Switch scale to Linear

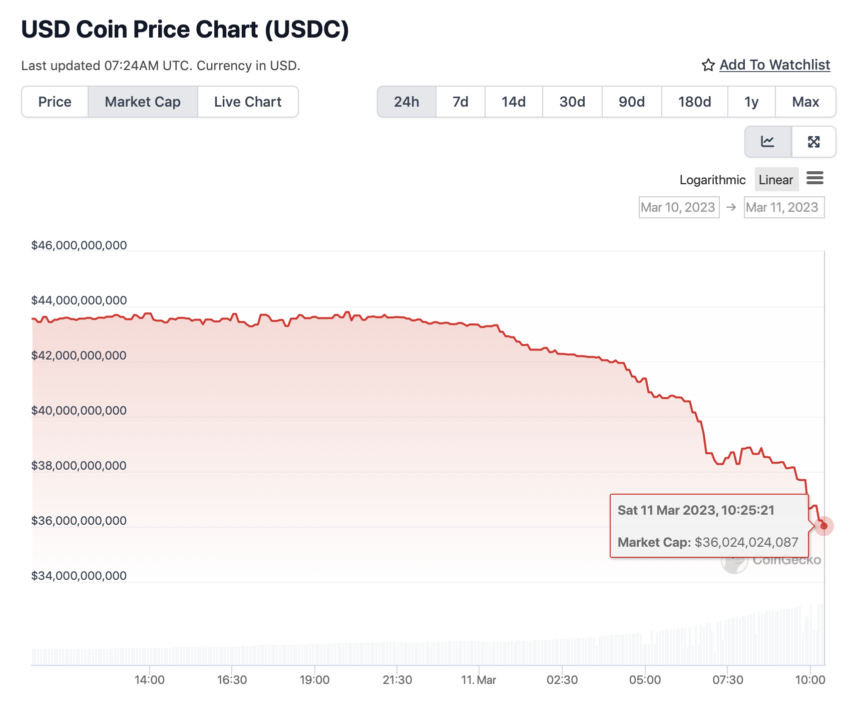click(x=776, y=180)
